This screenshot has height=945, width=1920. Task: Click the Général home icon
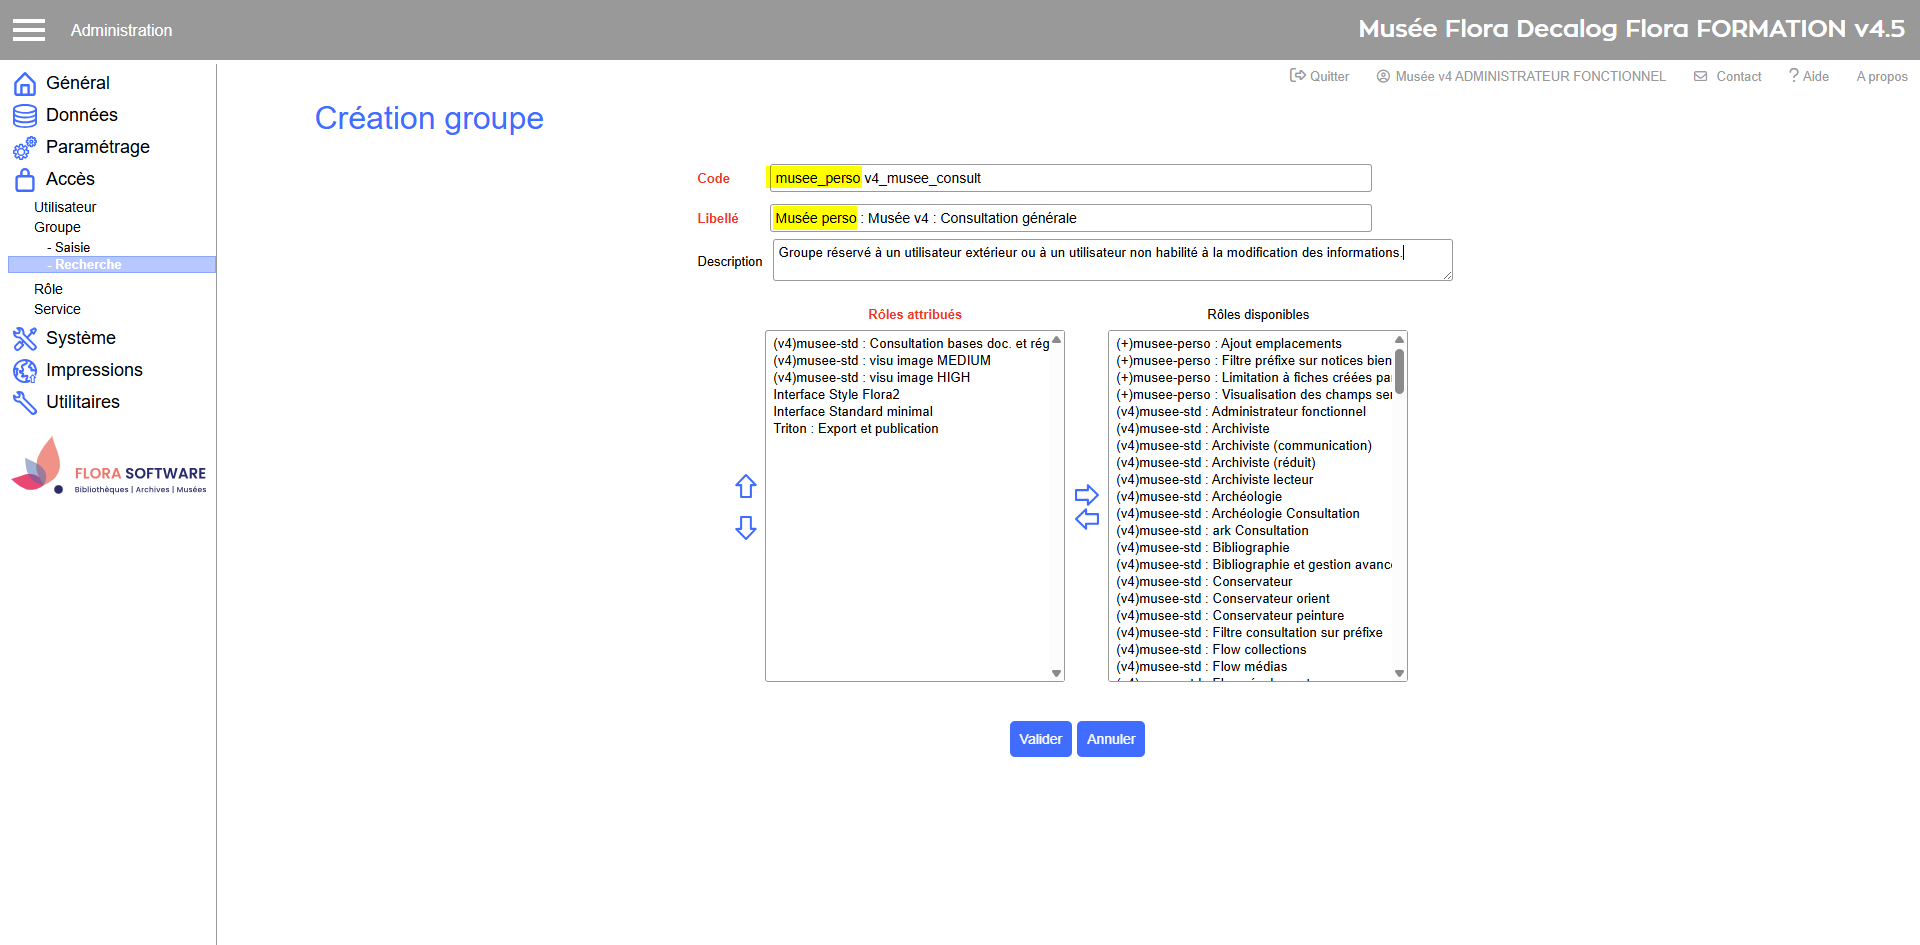(x=25, y=83)
